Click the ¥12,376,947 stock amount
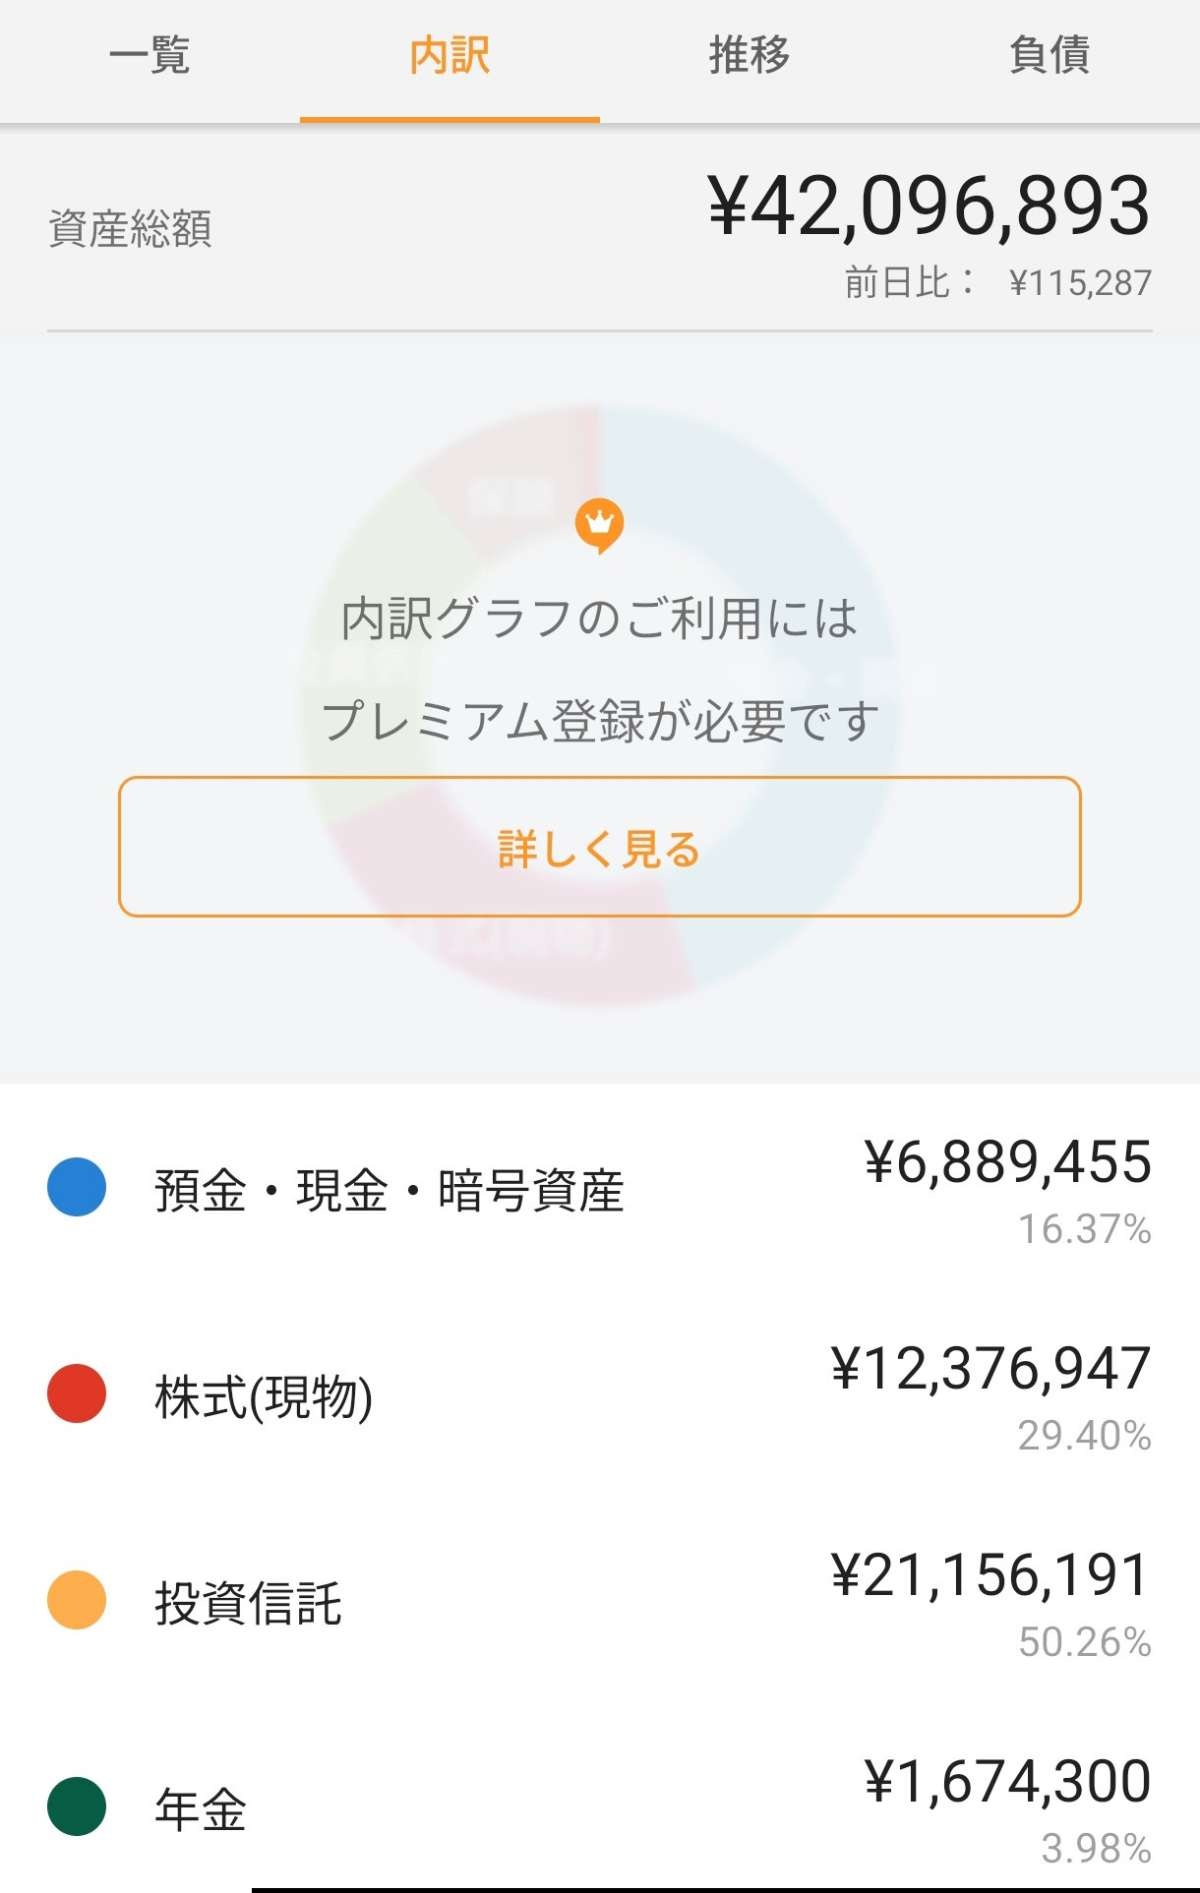Image resolution: width=1200 pixels, height=1893 pixels. (x=990, y=1368)
